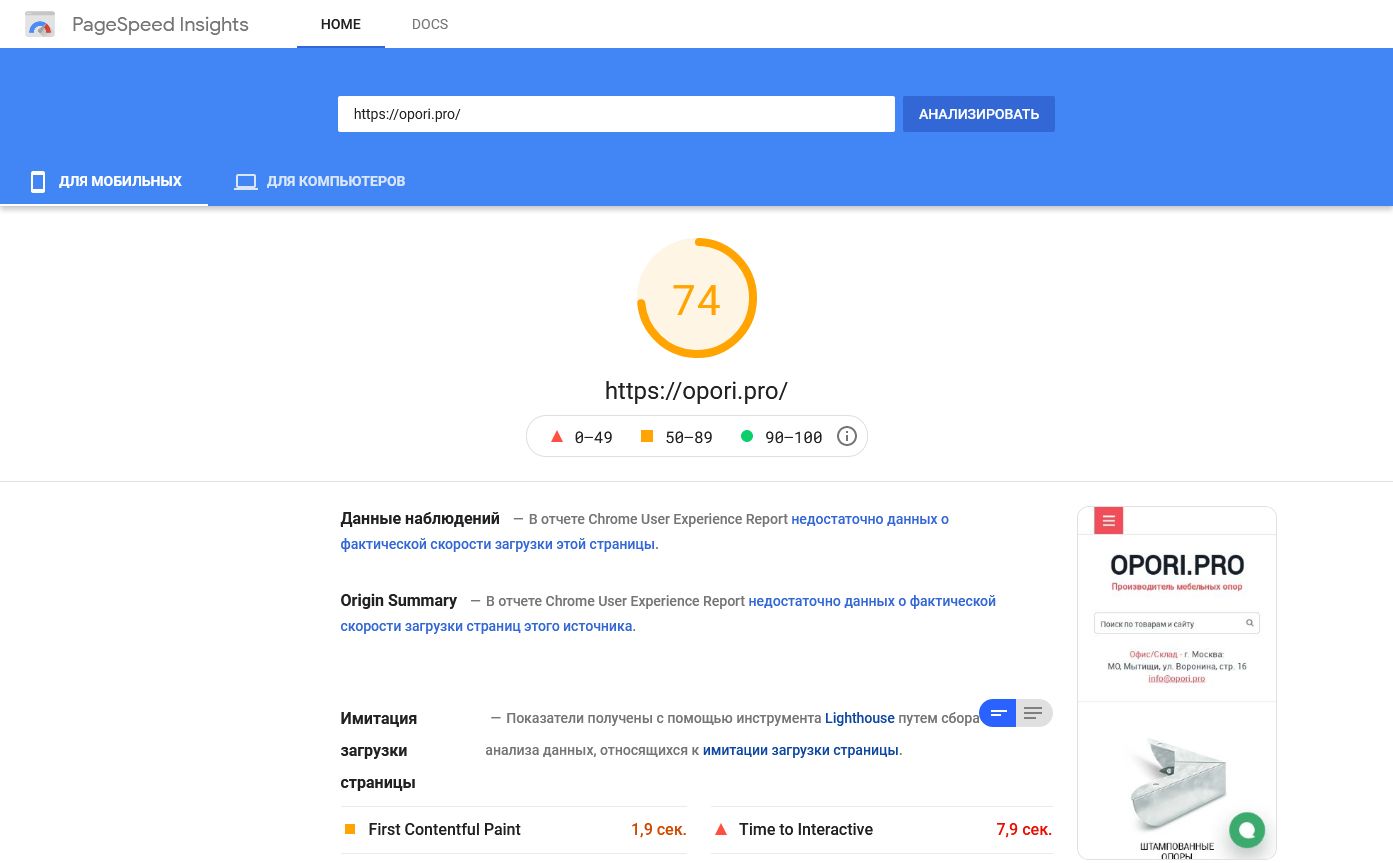Click the 50–89 range label in the legend
Viewport: 1393px width, 863px height.
pos(689,437)
